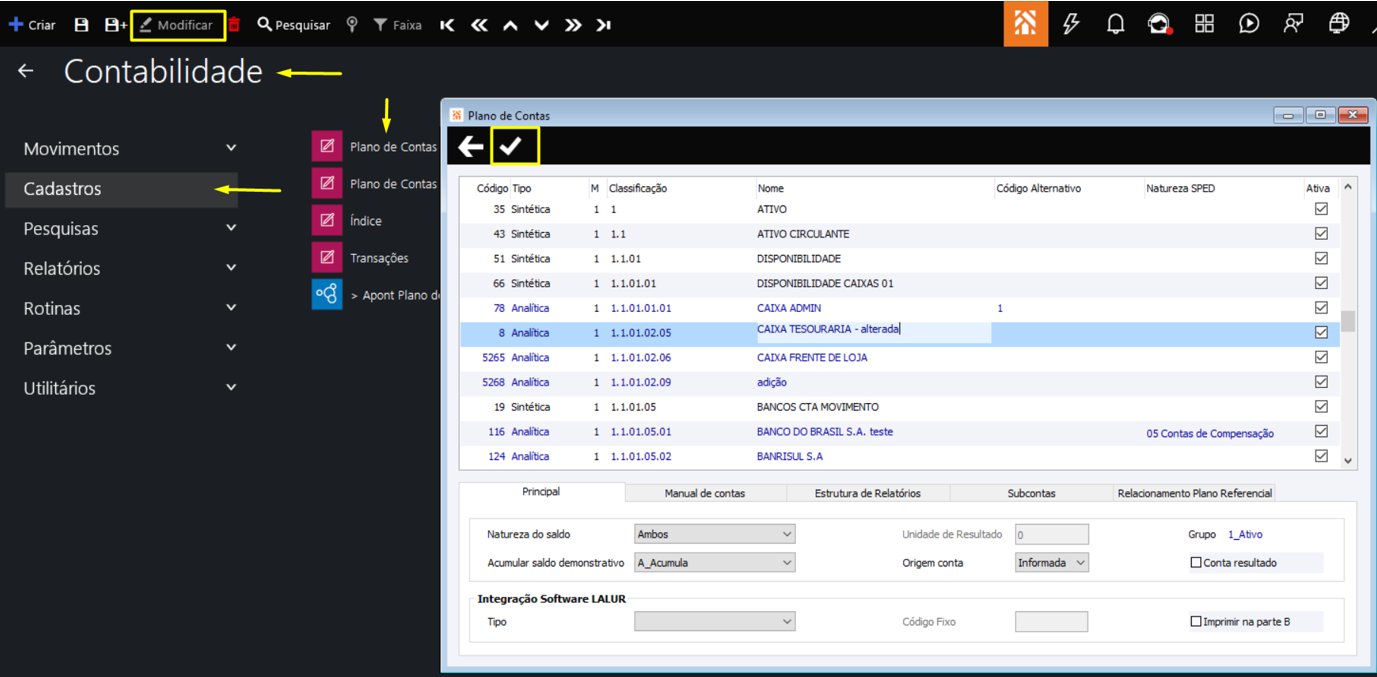1377x677 pixels.
Task: Enable the Conta resultado checkbox
Action: (x=1196, y=563)
